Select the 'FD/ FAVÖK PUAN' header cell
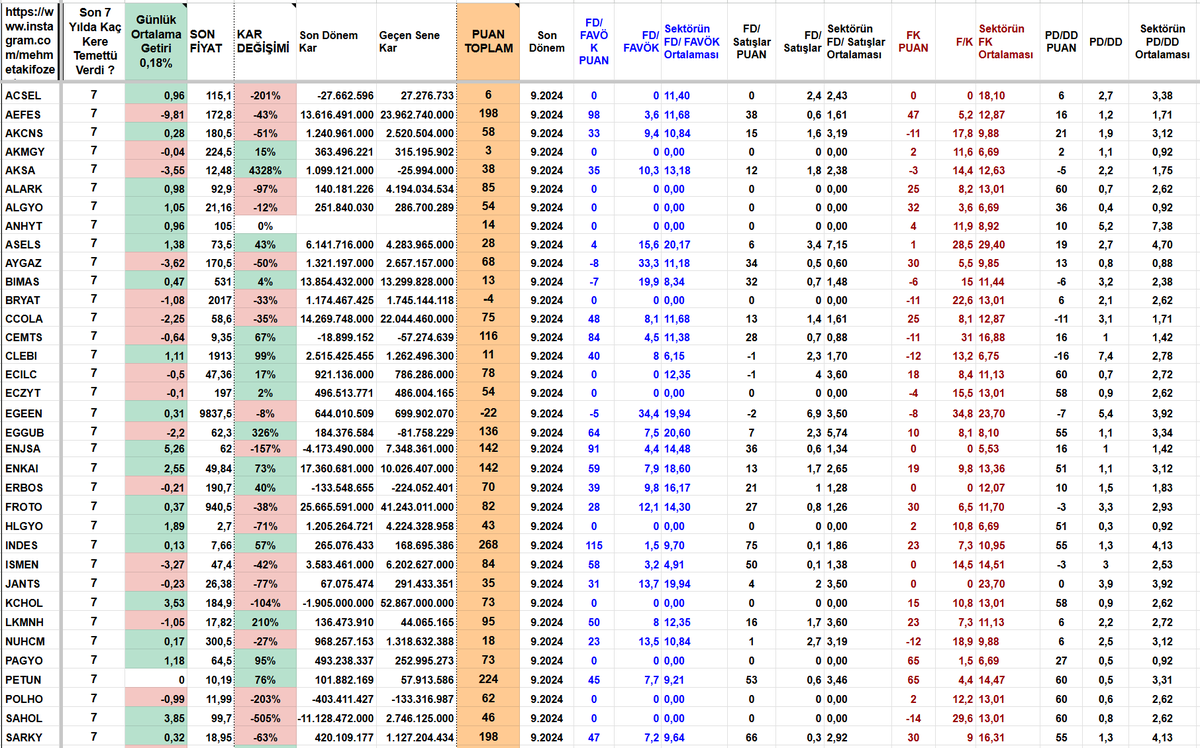1200x748 pixels. point(594,40)
